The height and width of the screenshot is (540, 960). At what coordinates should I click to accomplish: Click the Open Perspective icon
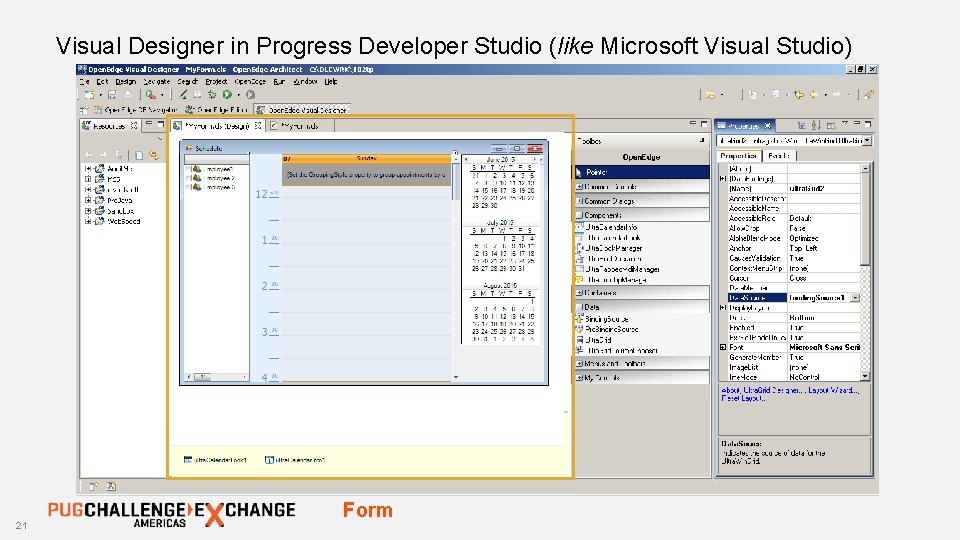84,110
